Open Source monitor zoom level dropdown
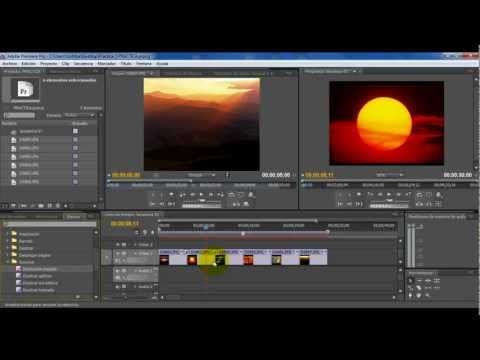Screen dimensions: 480x360 click(x=202, y=175)
